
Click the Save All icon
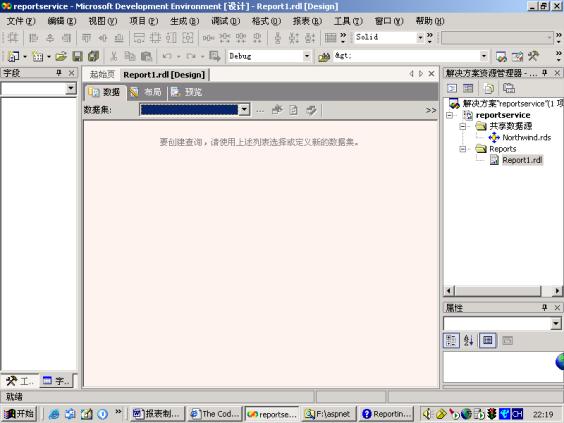click(94, 56)
